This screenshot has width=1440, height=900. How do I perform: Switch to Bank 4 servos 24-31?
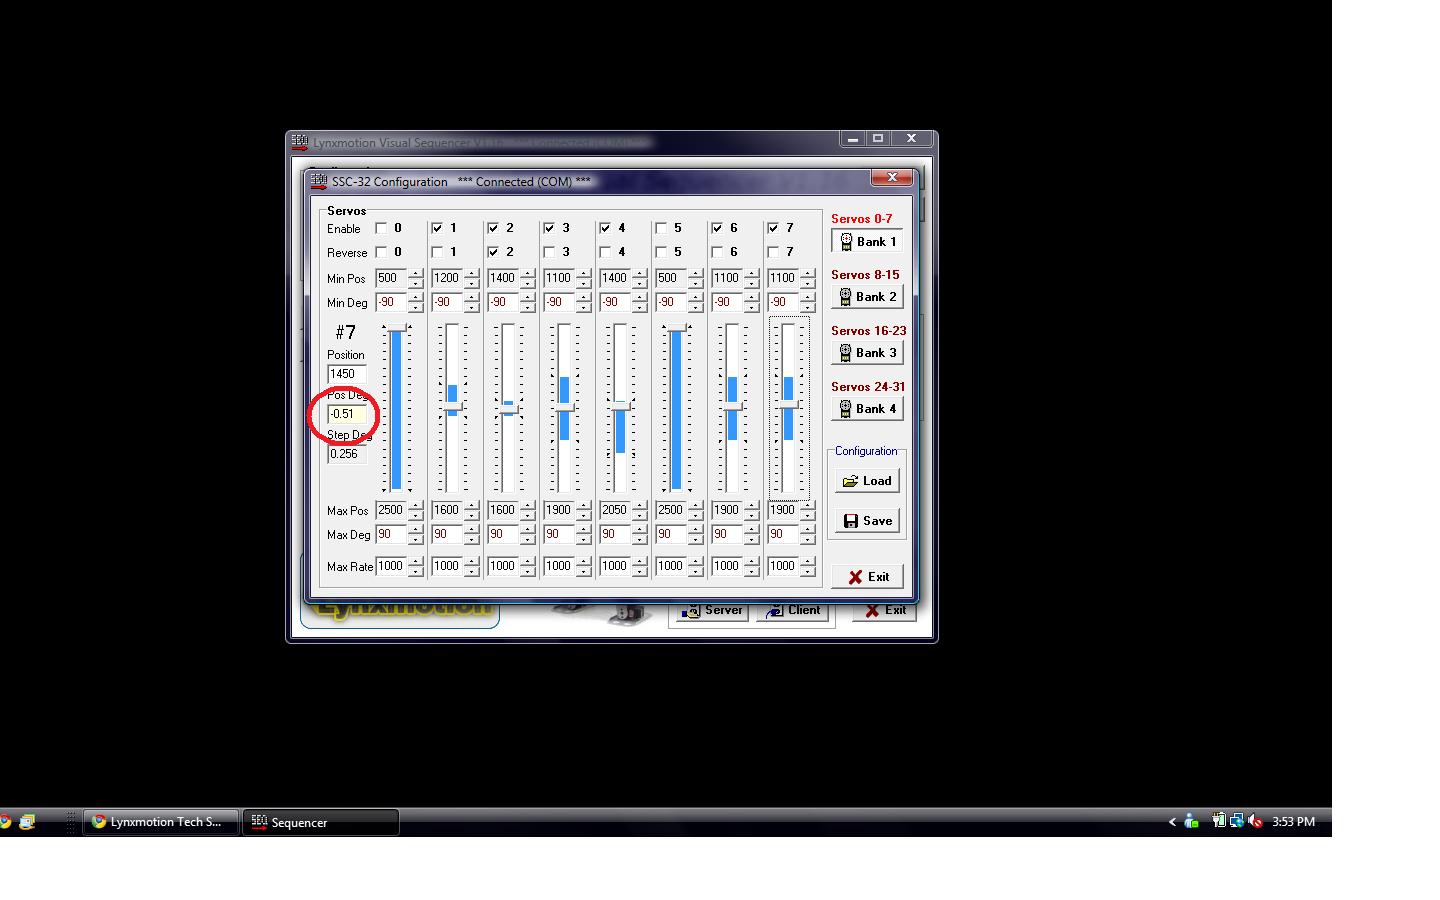867,409
